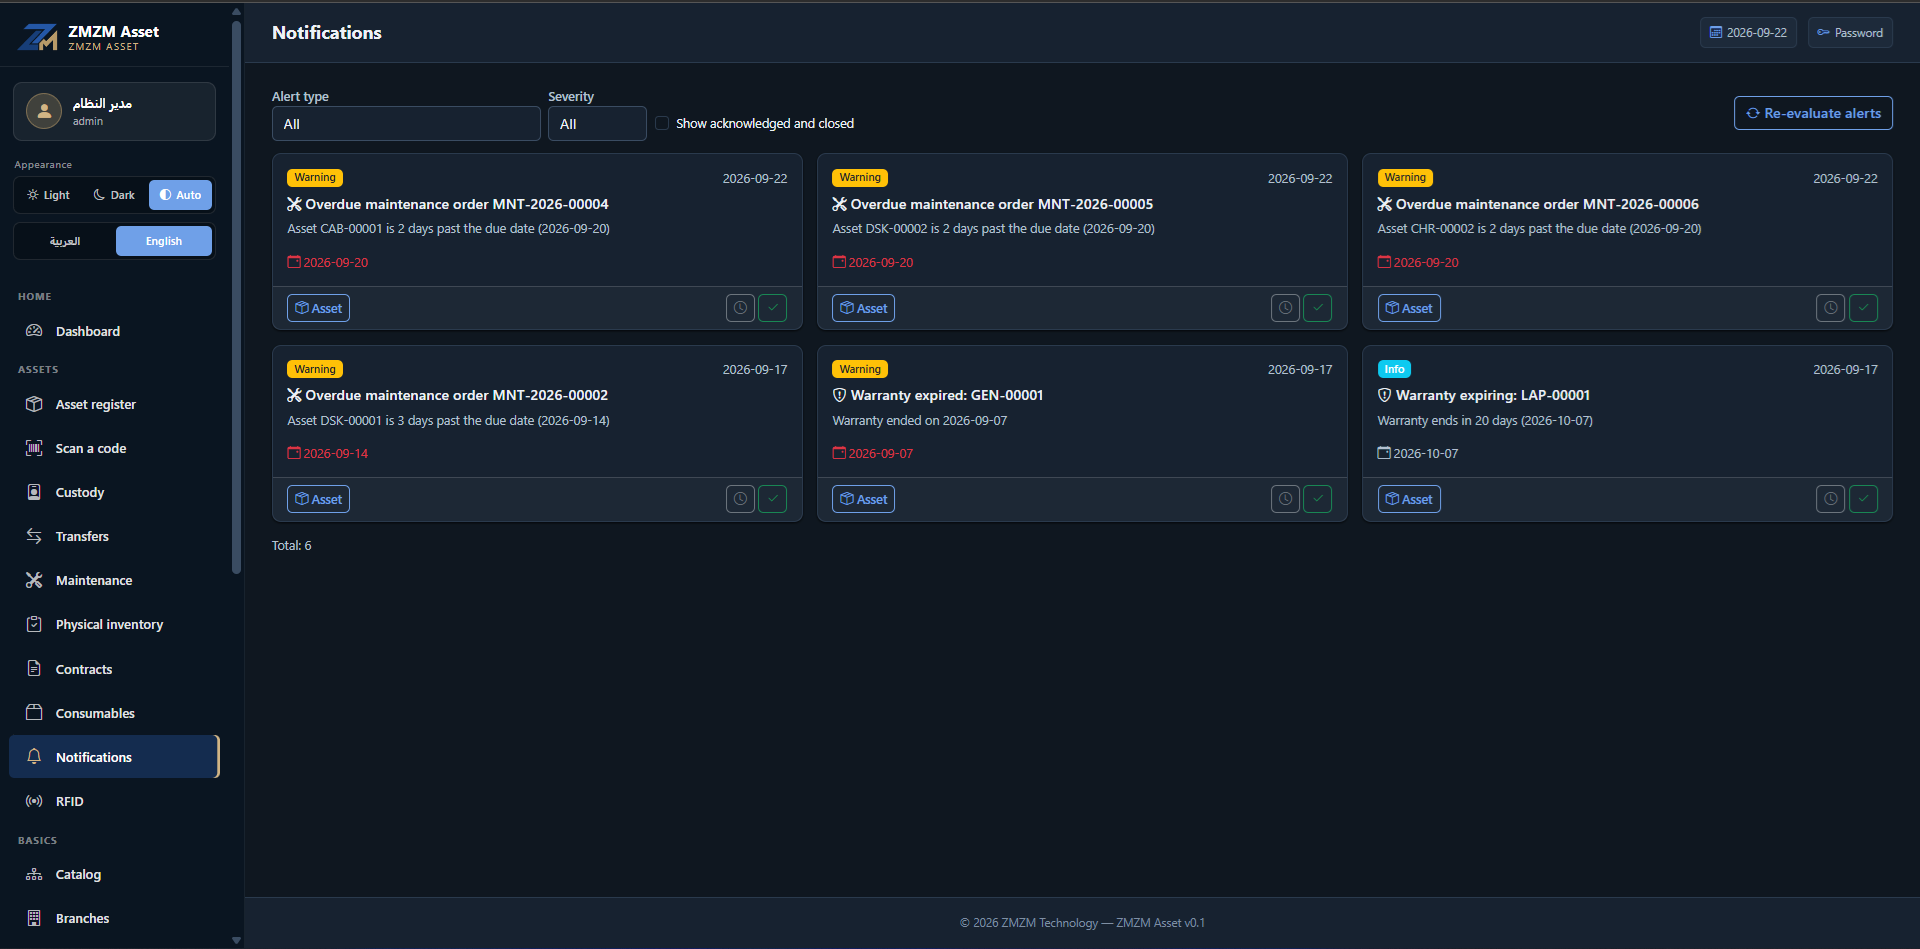Acknowledge MNT-2026-00002 alert checkmark

click(772, 499)
